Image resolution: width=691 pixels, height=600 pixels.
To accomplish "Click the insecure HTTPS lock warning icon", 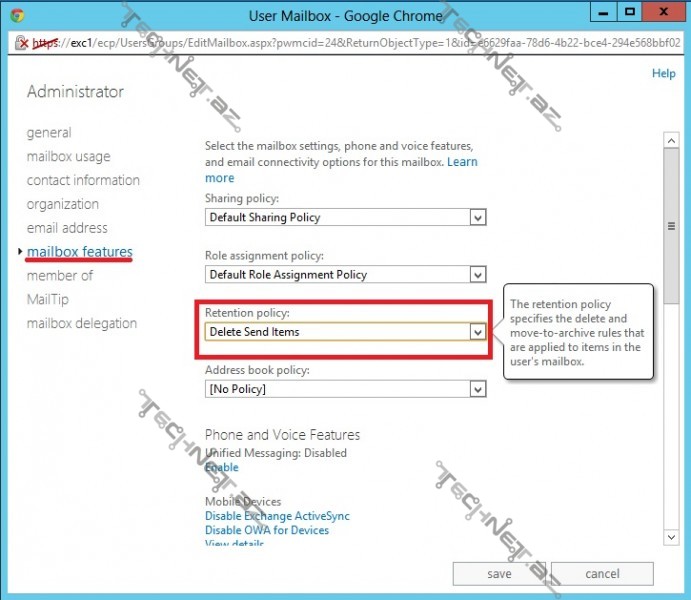I will click(21, 43).
